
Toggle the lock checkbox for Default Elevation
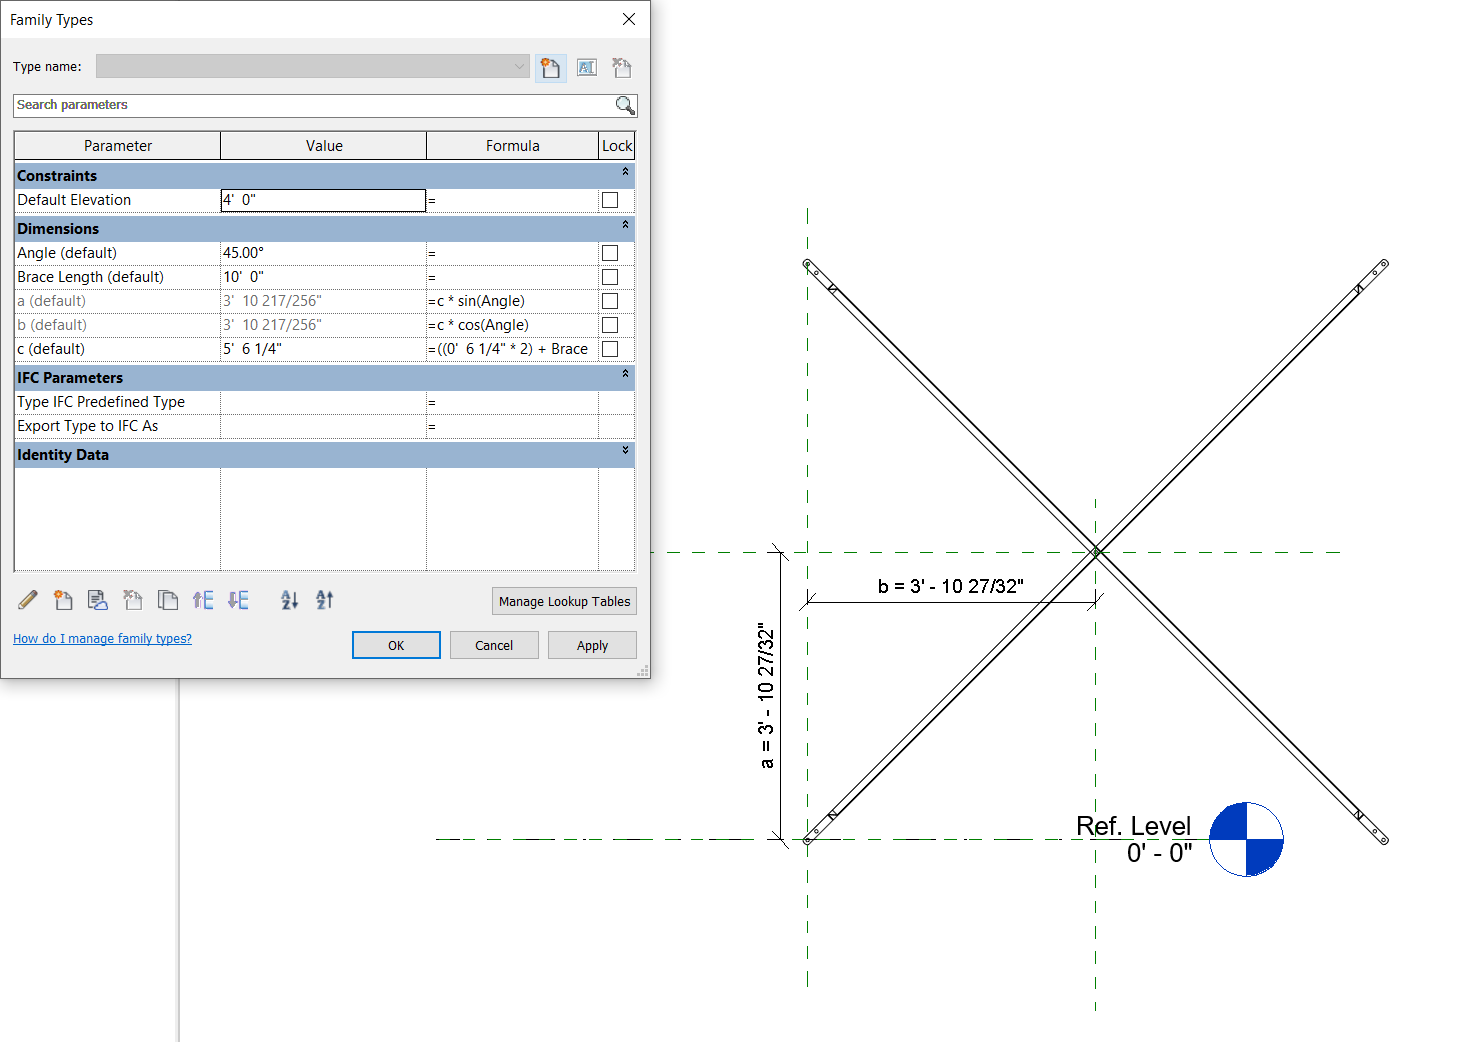click(610, 200)
